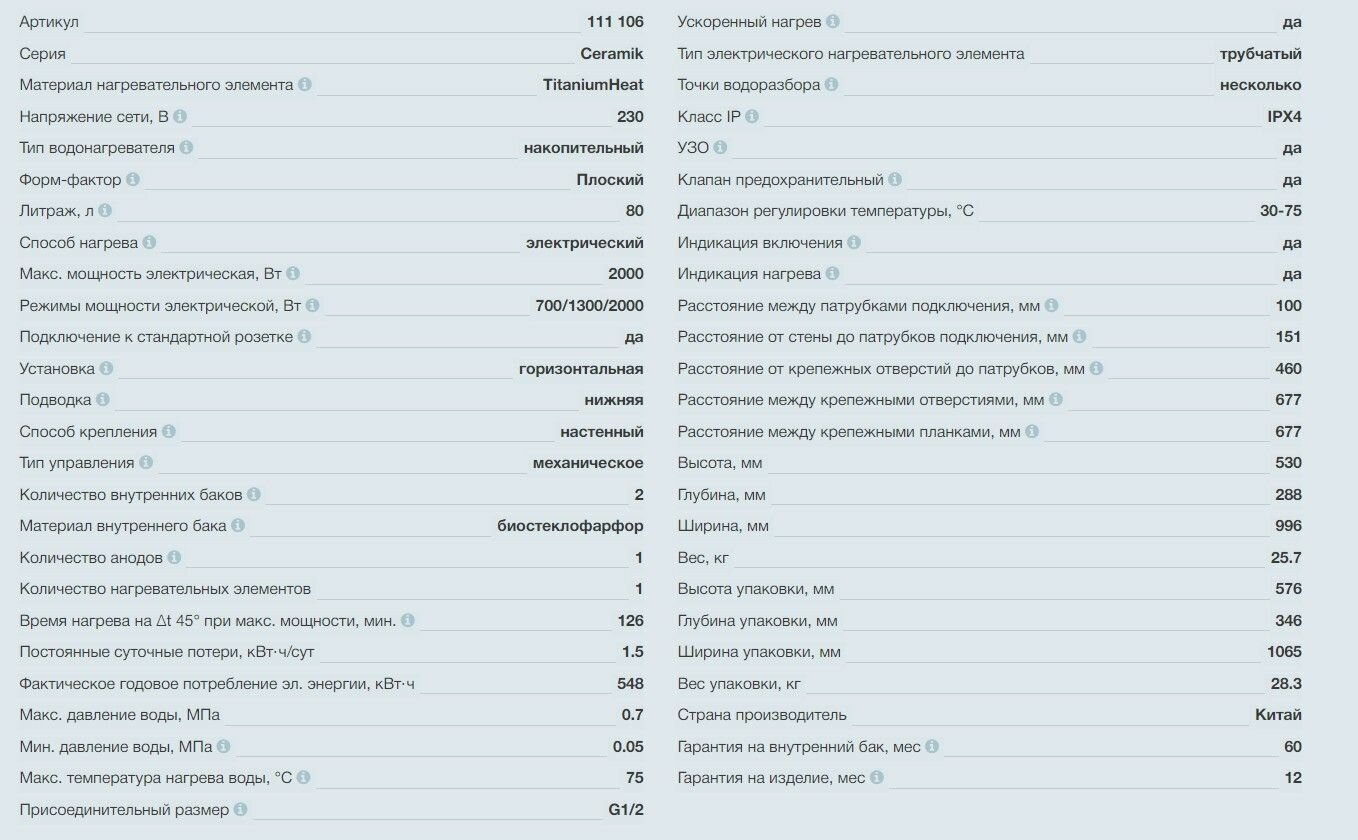Open info icon for Подводка

click(x=103, y=400)
